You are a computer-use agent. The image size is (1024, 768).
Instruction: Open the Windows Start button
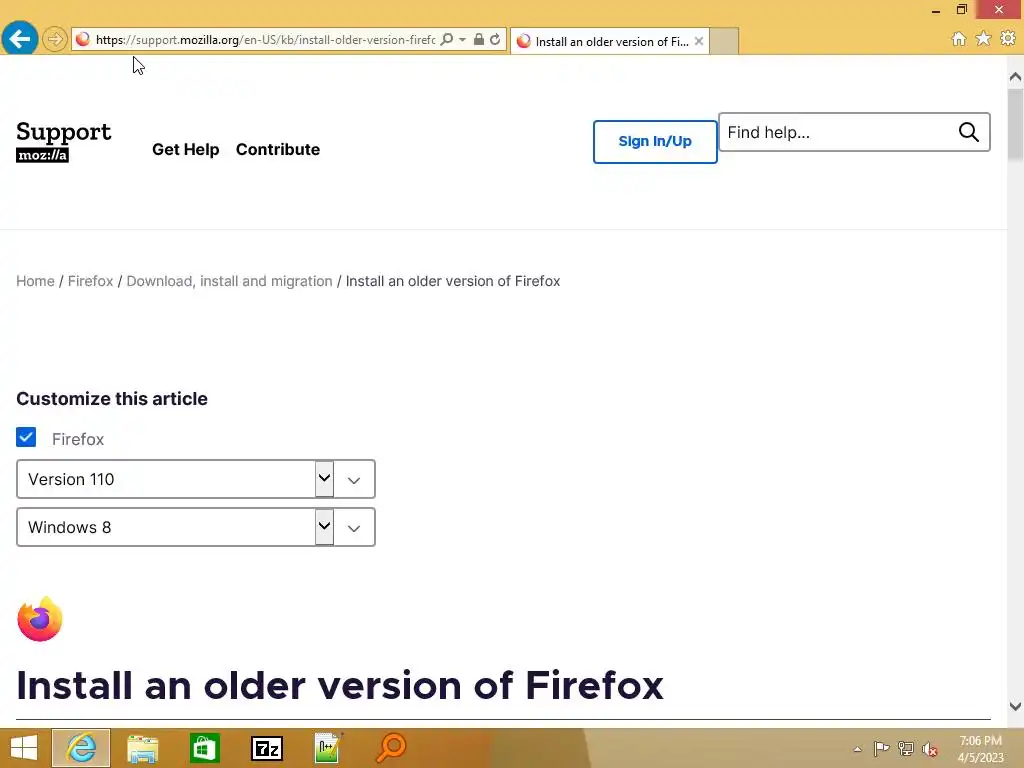click(x=24, y=748)
